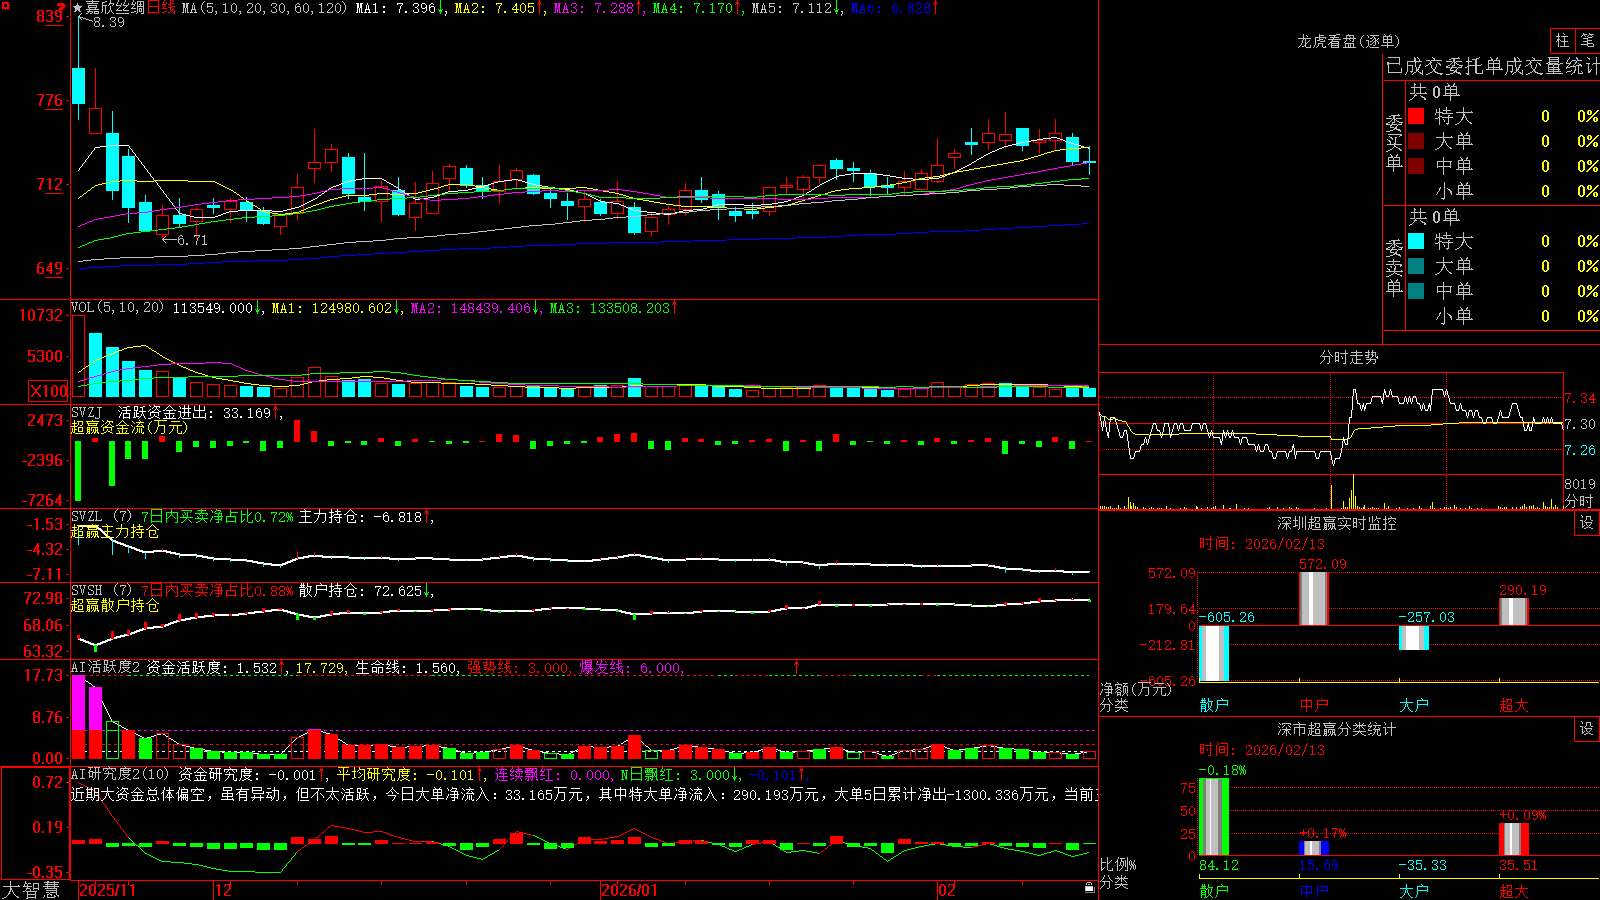
Task: Click the MA1: 7.396 value at top
Action: [396, 8]
